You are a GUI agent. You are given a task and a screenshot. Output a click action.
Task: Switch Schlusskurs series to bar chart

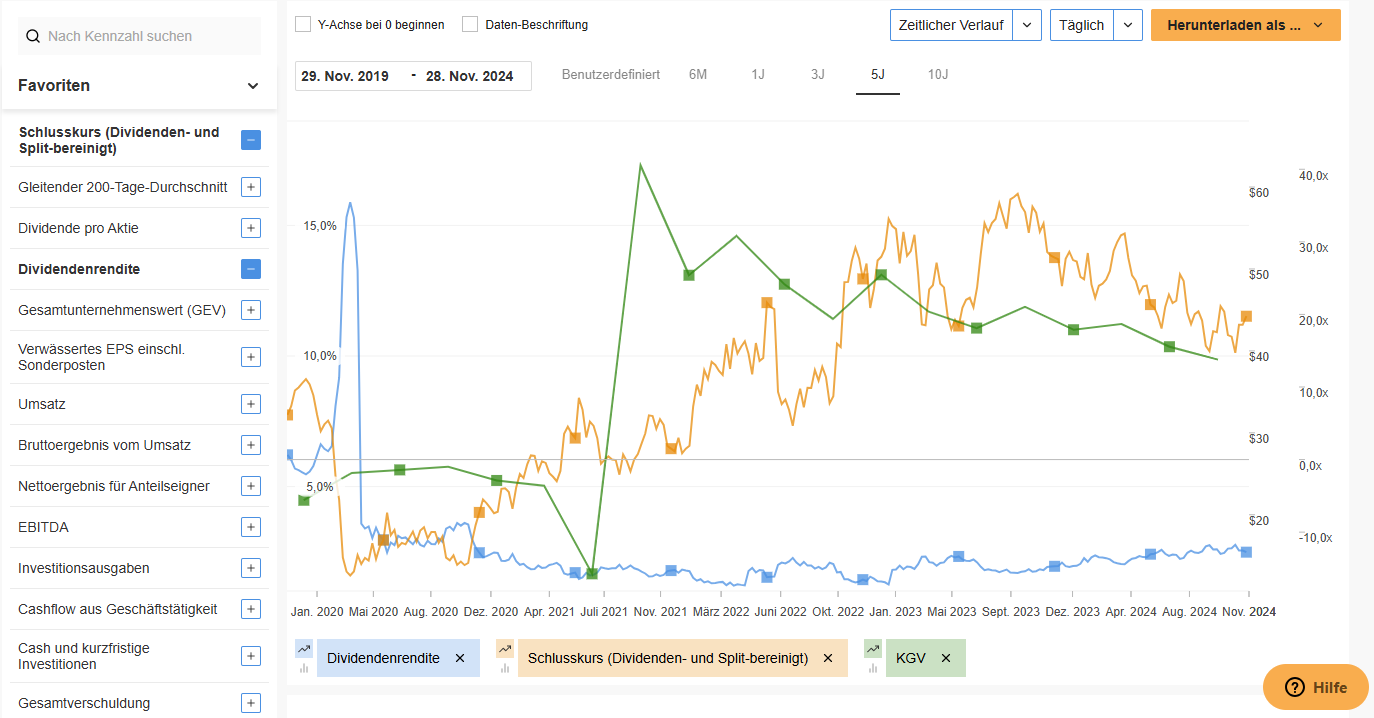(x=504, y=667)
